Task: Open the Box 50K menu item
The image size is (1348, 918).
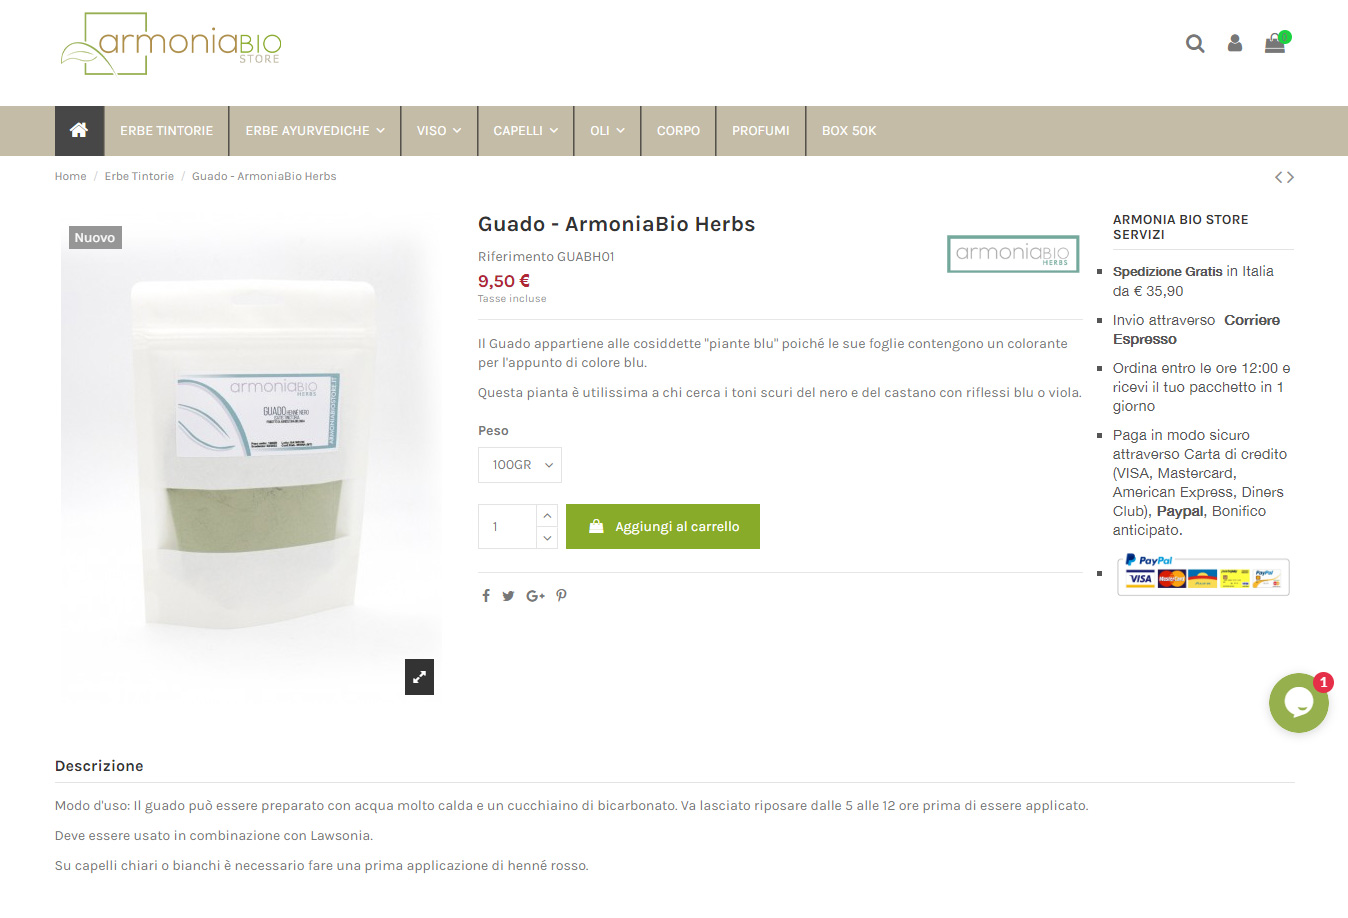Action: coord(849,131)
